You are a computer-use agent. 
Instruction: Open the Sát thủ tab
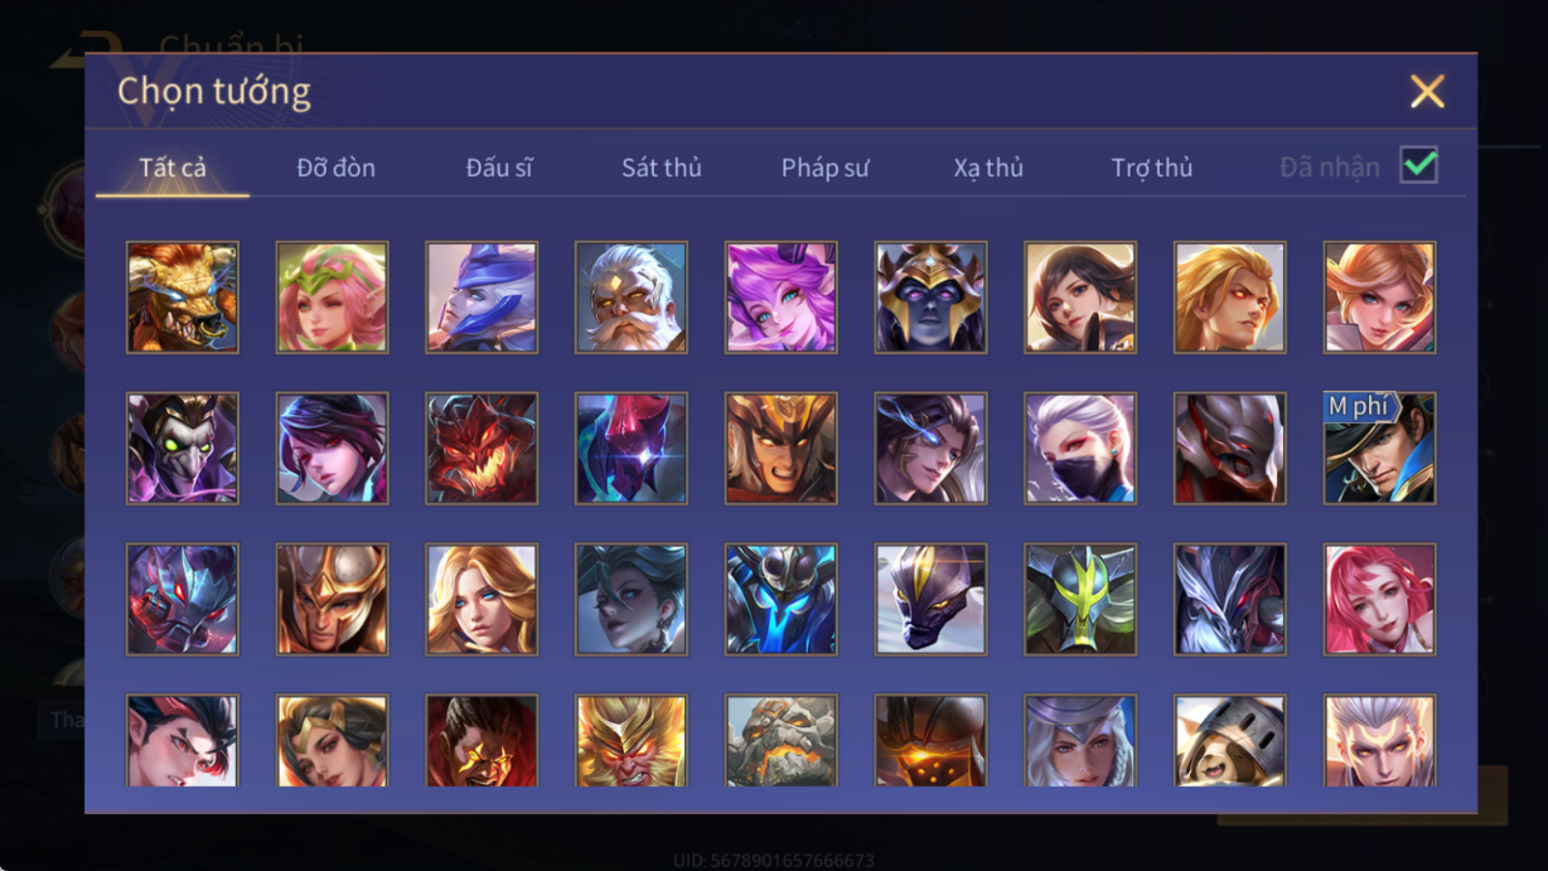[661, 167]
